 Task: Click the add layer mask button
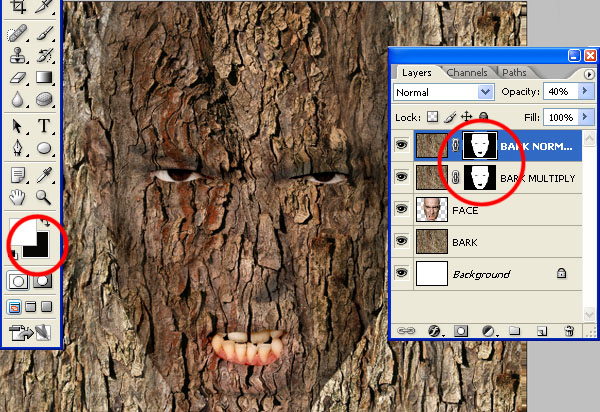click(x=462, y=329)
